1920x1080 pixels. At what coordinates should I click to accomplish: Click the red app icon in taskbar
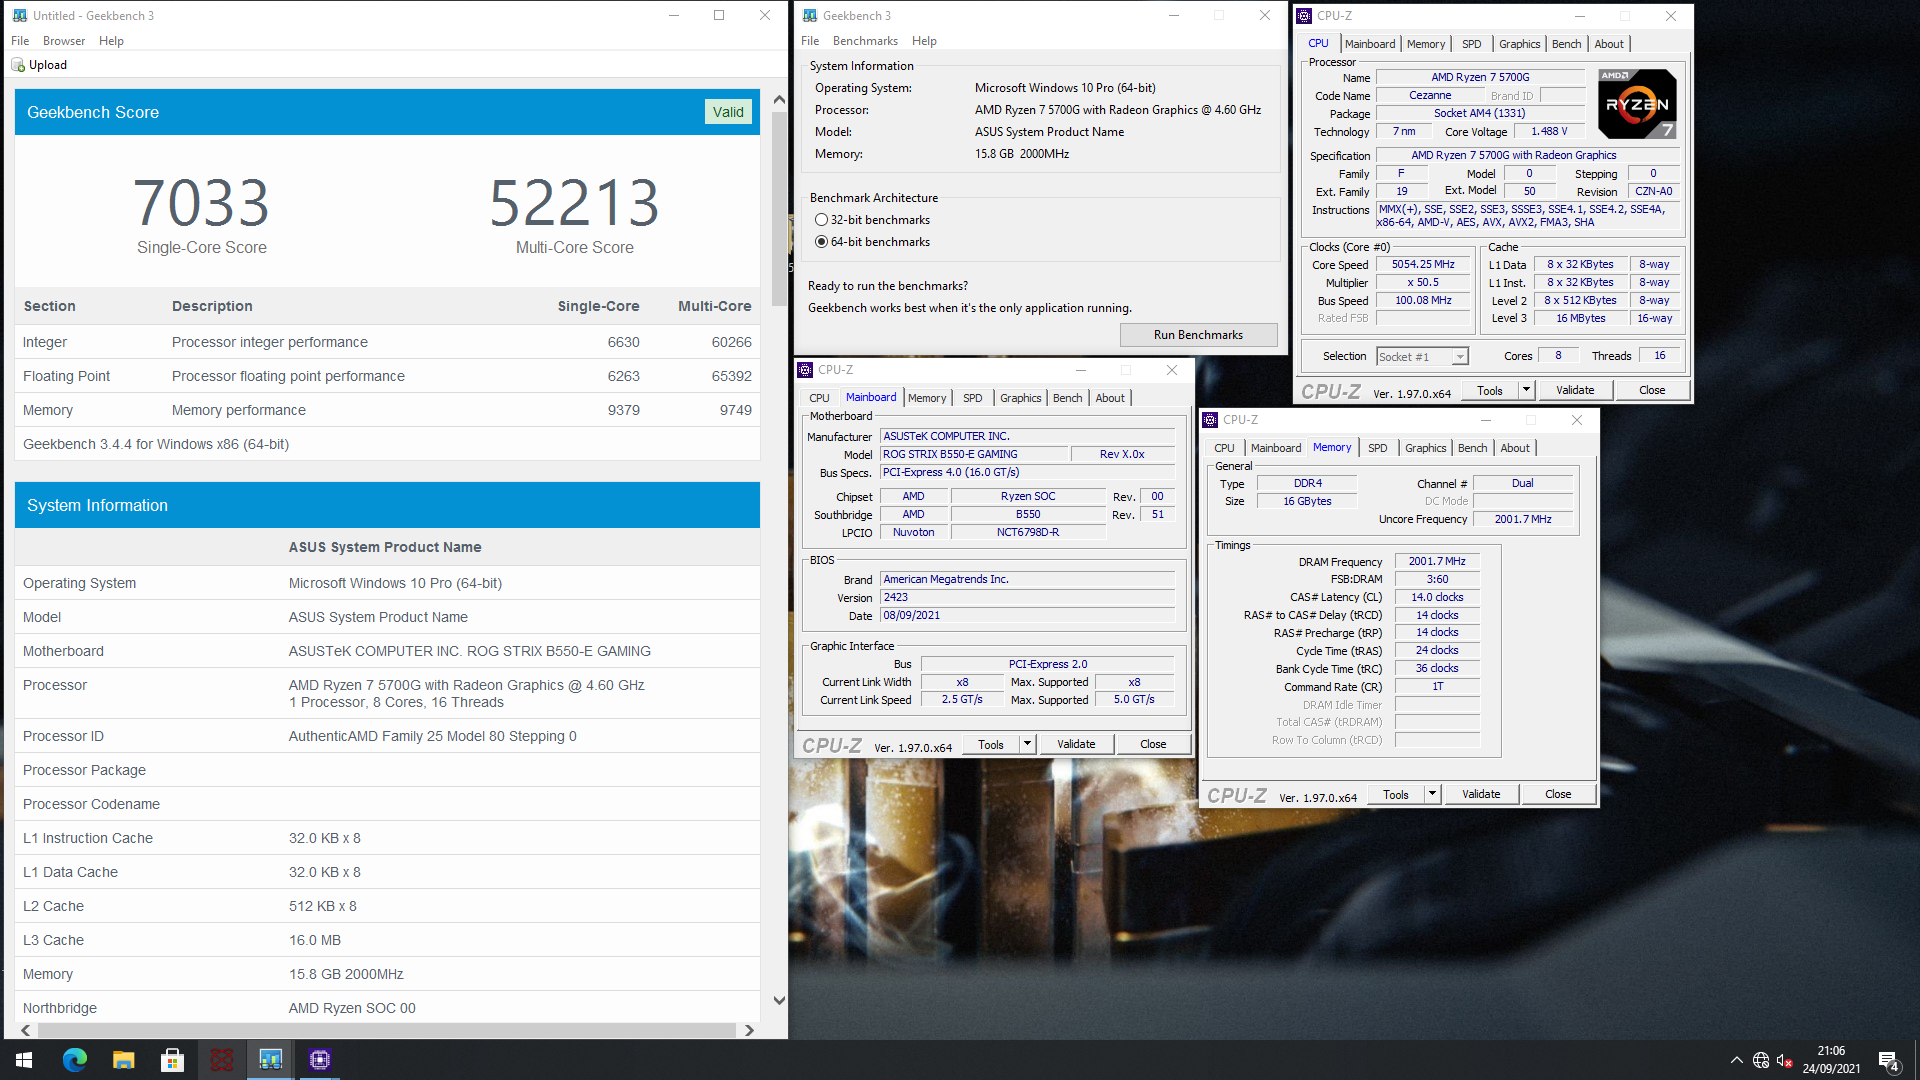tap(221, 1060)
